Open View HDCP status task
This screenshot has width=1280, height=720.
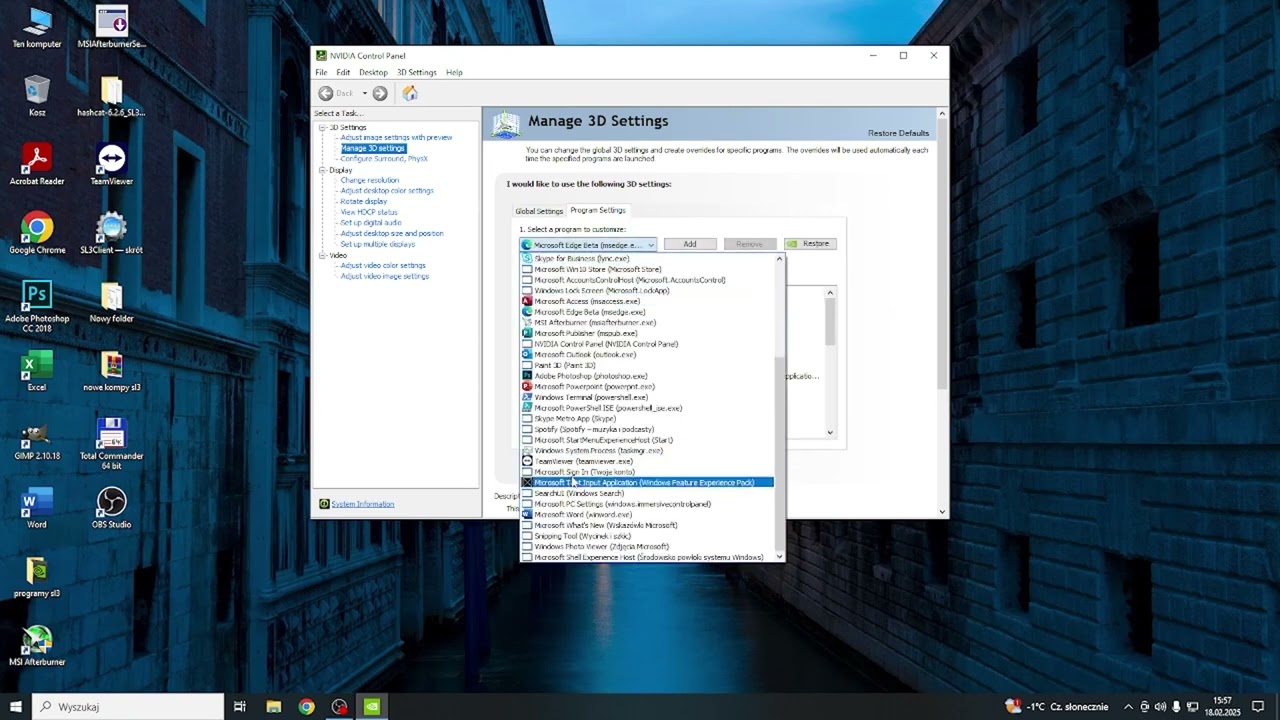click(x=369, y=212)
